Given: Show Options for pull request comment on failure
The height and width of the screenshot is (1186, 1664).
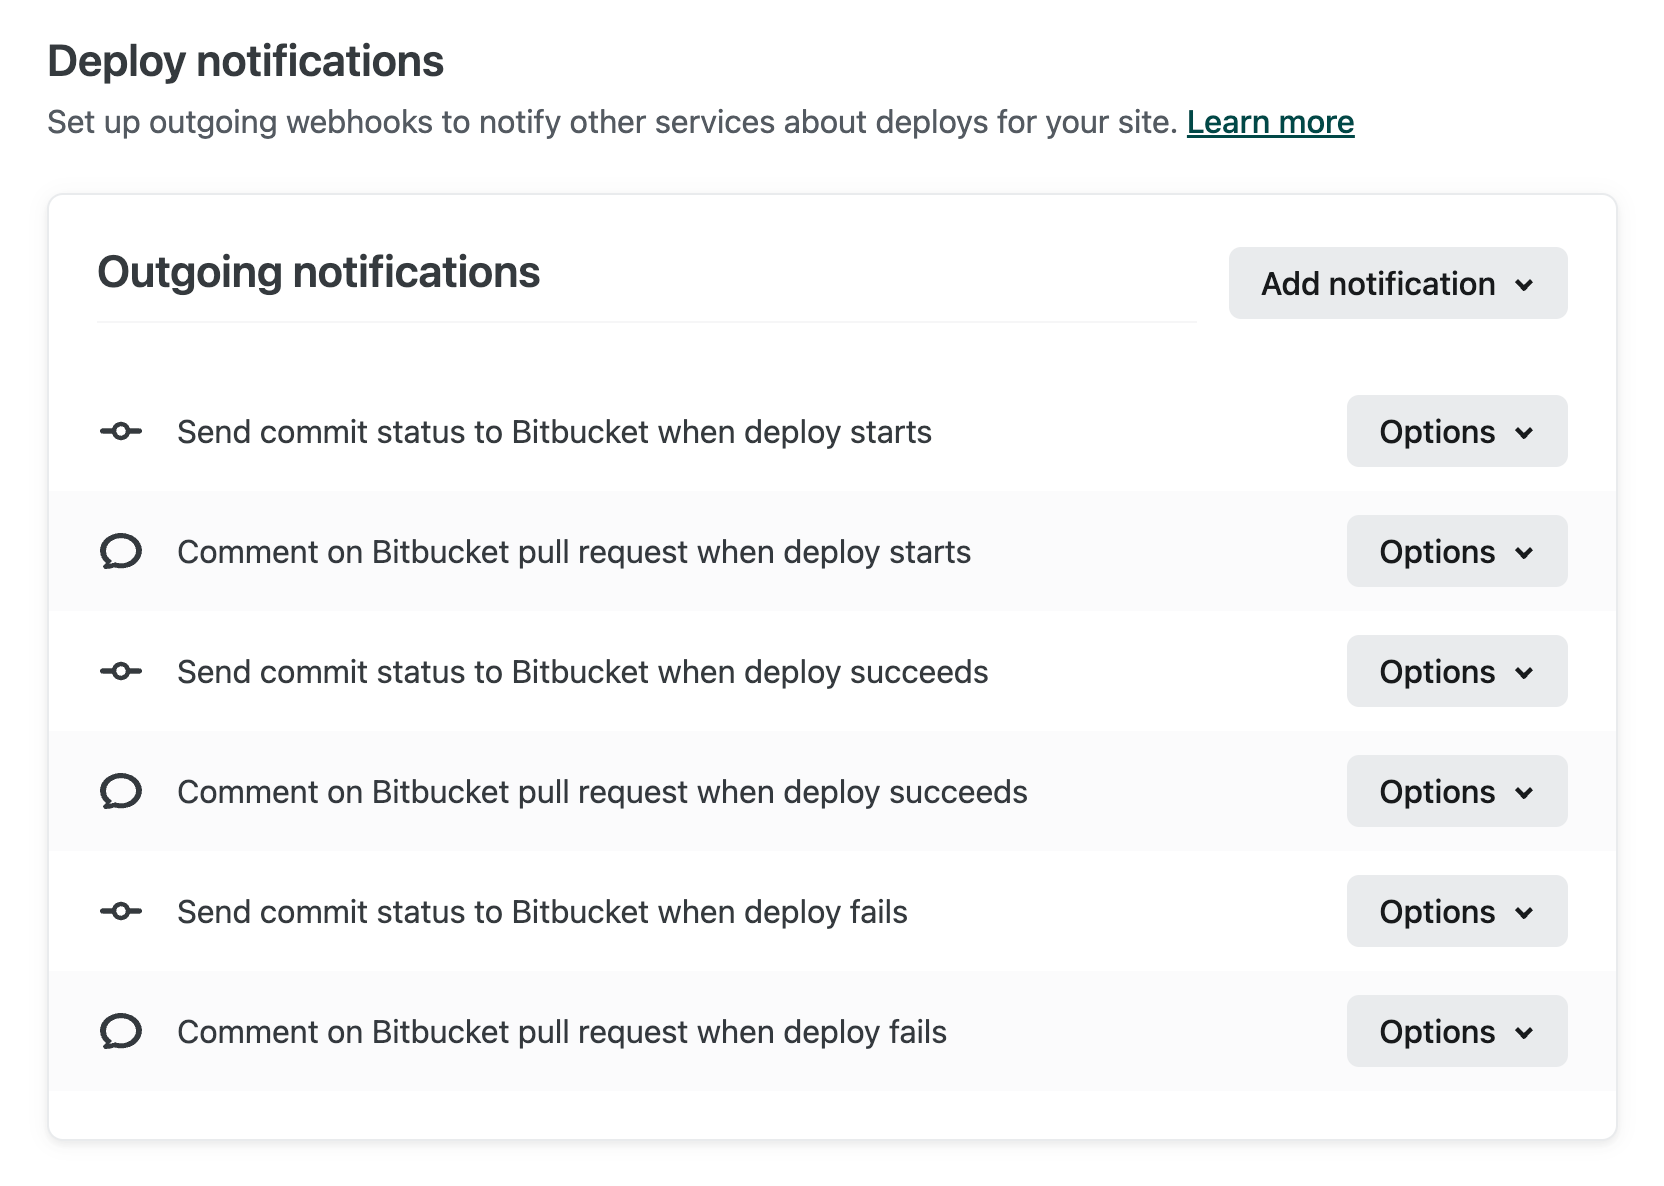Looking at the screenshot, I should coord(1456,1032).
